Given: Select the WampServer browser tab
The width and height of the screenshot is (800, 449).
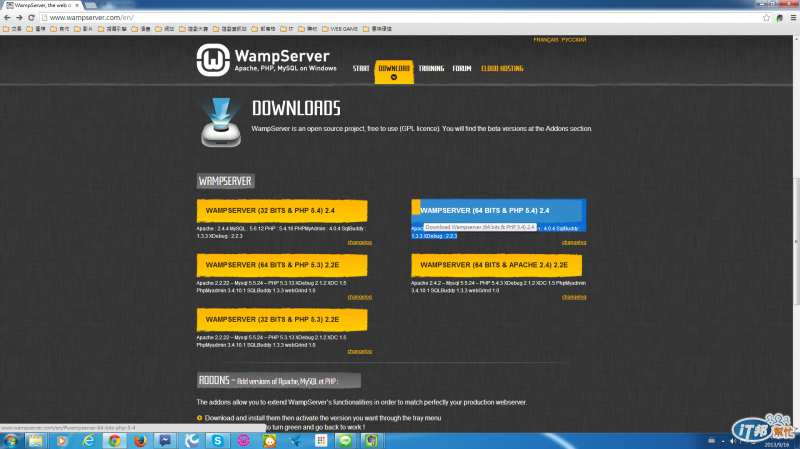Looking at the screenshot, I should pos(43,5).
